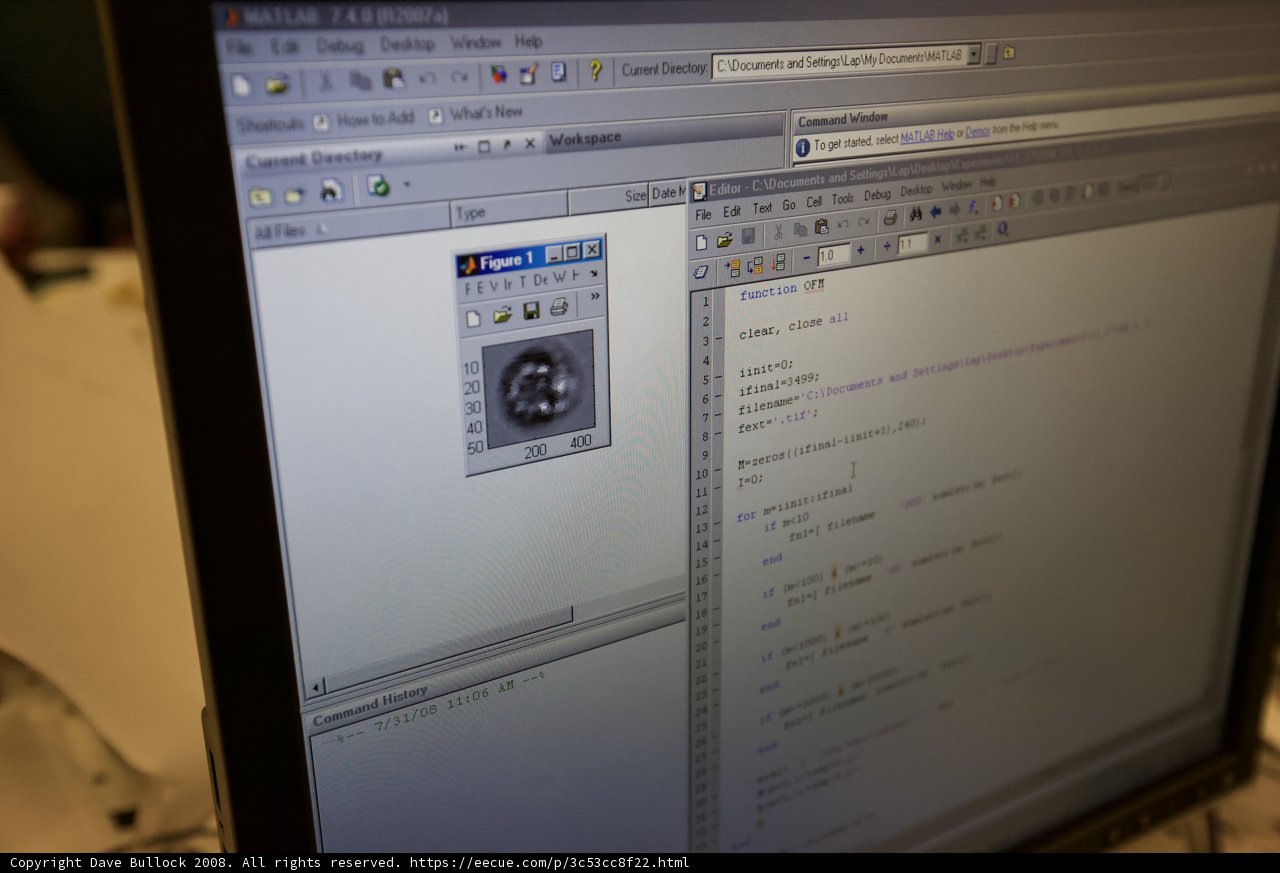Click the Open file icon in MATLAB's main toolbar
The width and height of the screenshot is (1280, 873).
pos(277,85)
